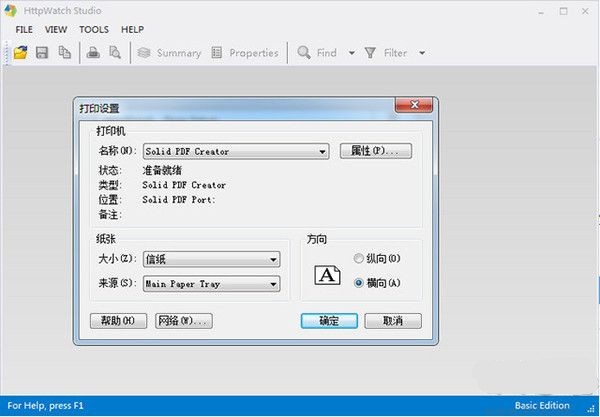Minimize the HttpWatch Studio window
The image size is (600, 417).
coord(541,11)
